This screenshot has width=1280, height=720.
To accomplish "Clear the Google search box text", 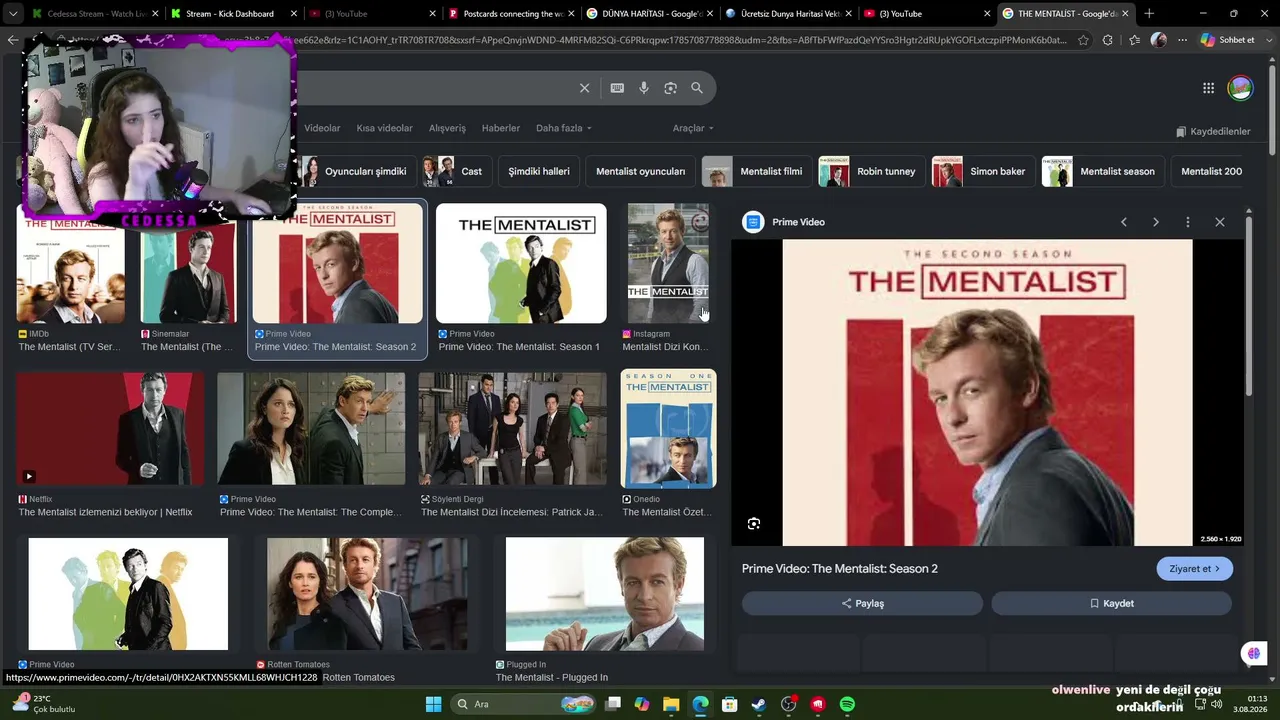I will (x=585, y=88).
